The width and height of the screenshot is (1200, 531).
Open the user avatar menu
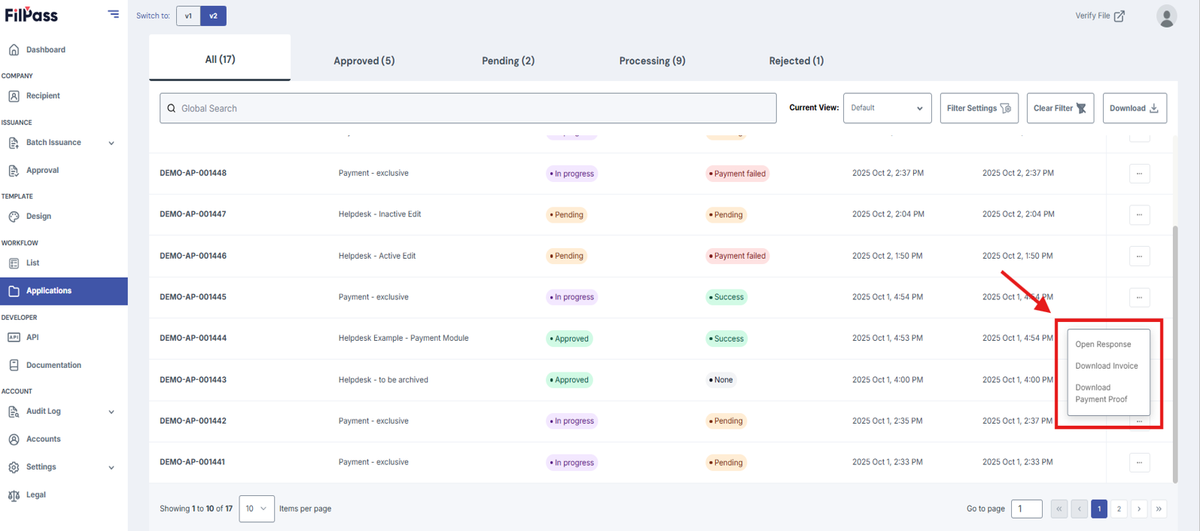click(1166, 16)
